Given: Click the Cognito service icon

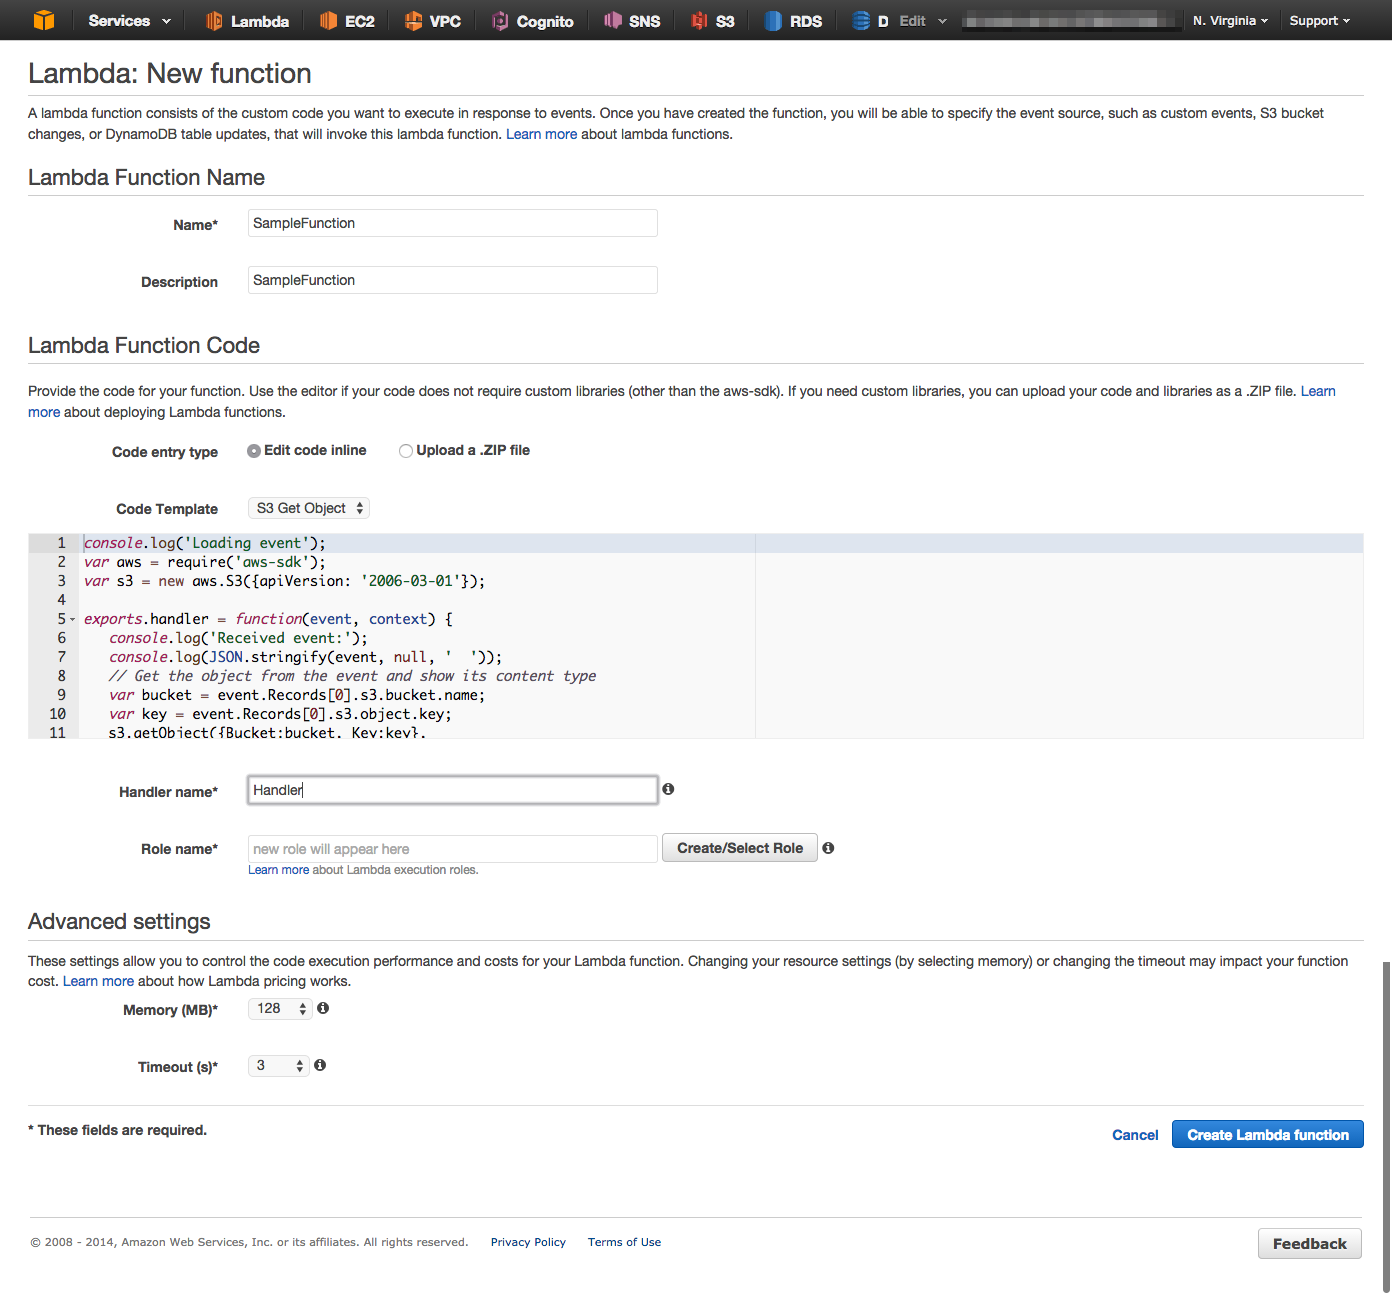Looking at the screenshot, I should click(501, 20).
